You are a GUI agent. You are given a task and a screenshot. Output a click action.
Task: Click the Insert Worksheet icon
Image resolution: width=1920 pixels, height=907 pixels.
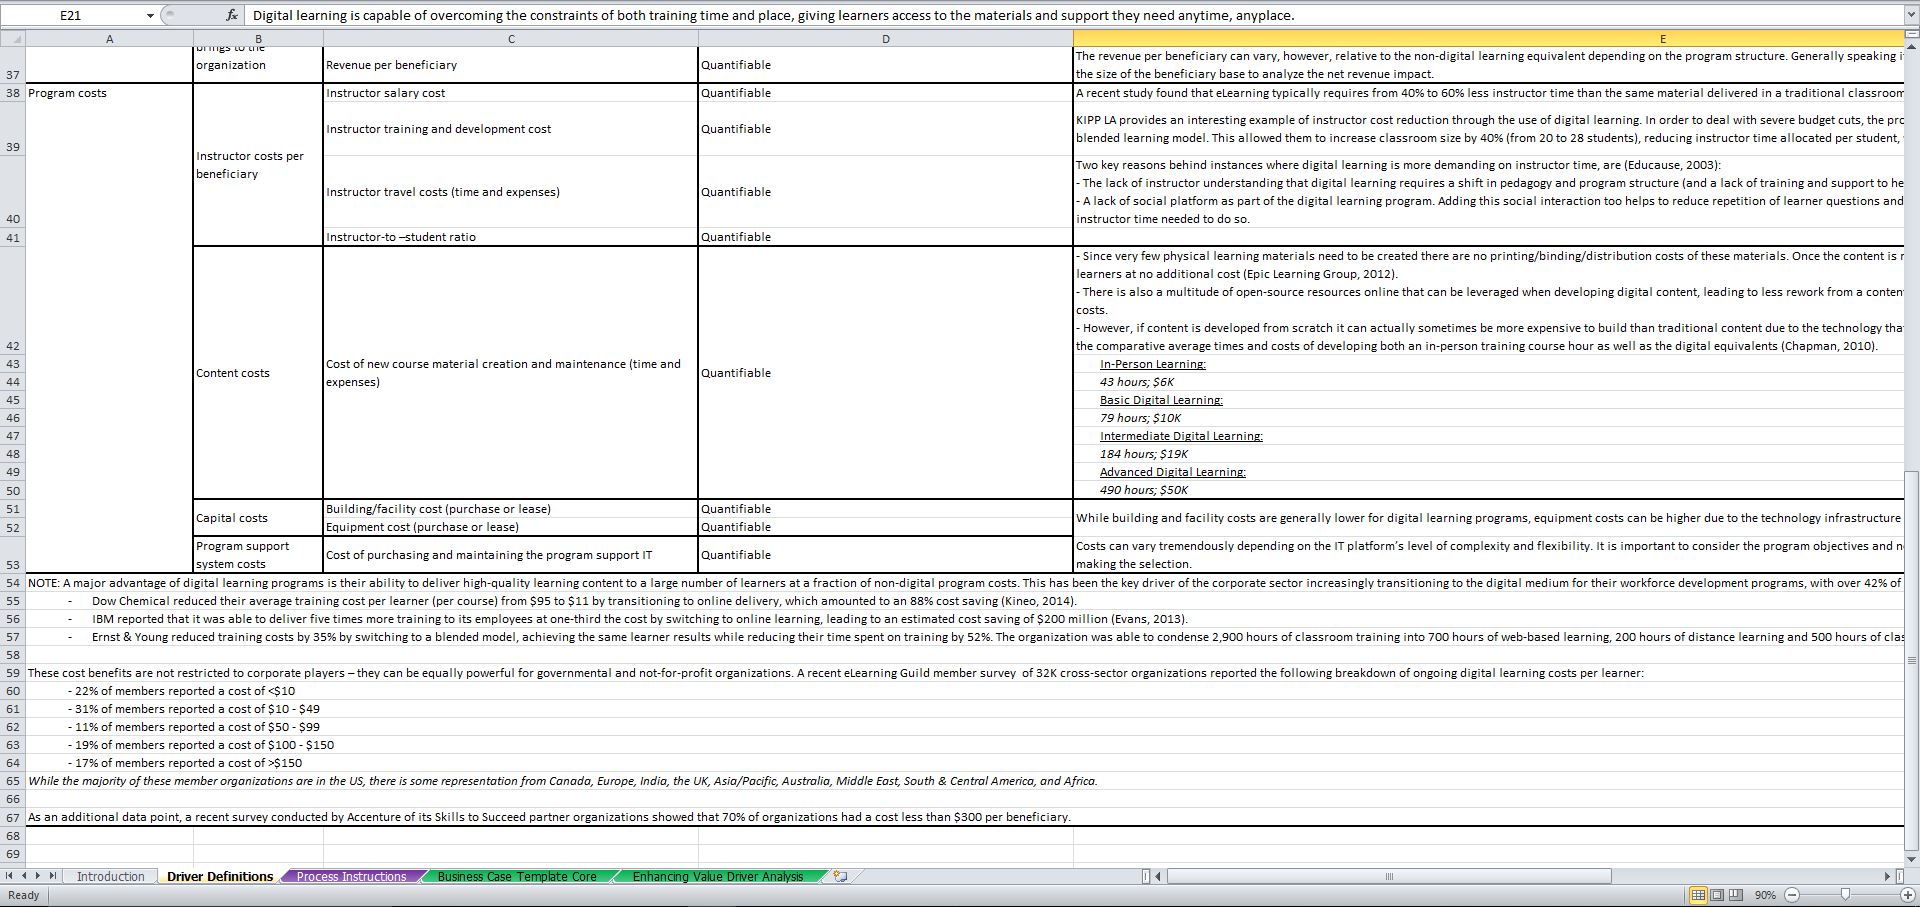click(841, 876)
